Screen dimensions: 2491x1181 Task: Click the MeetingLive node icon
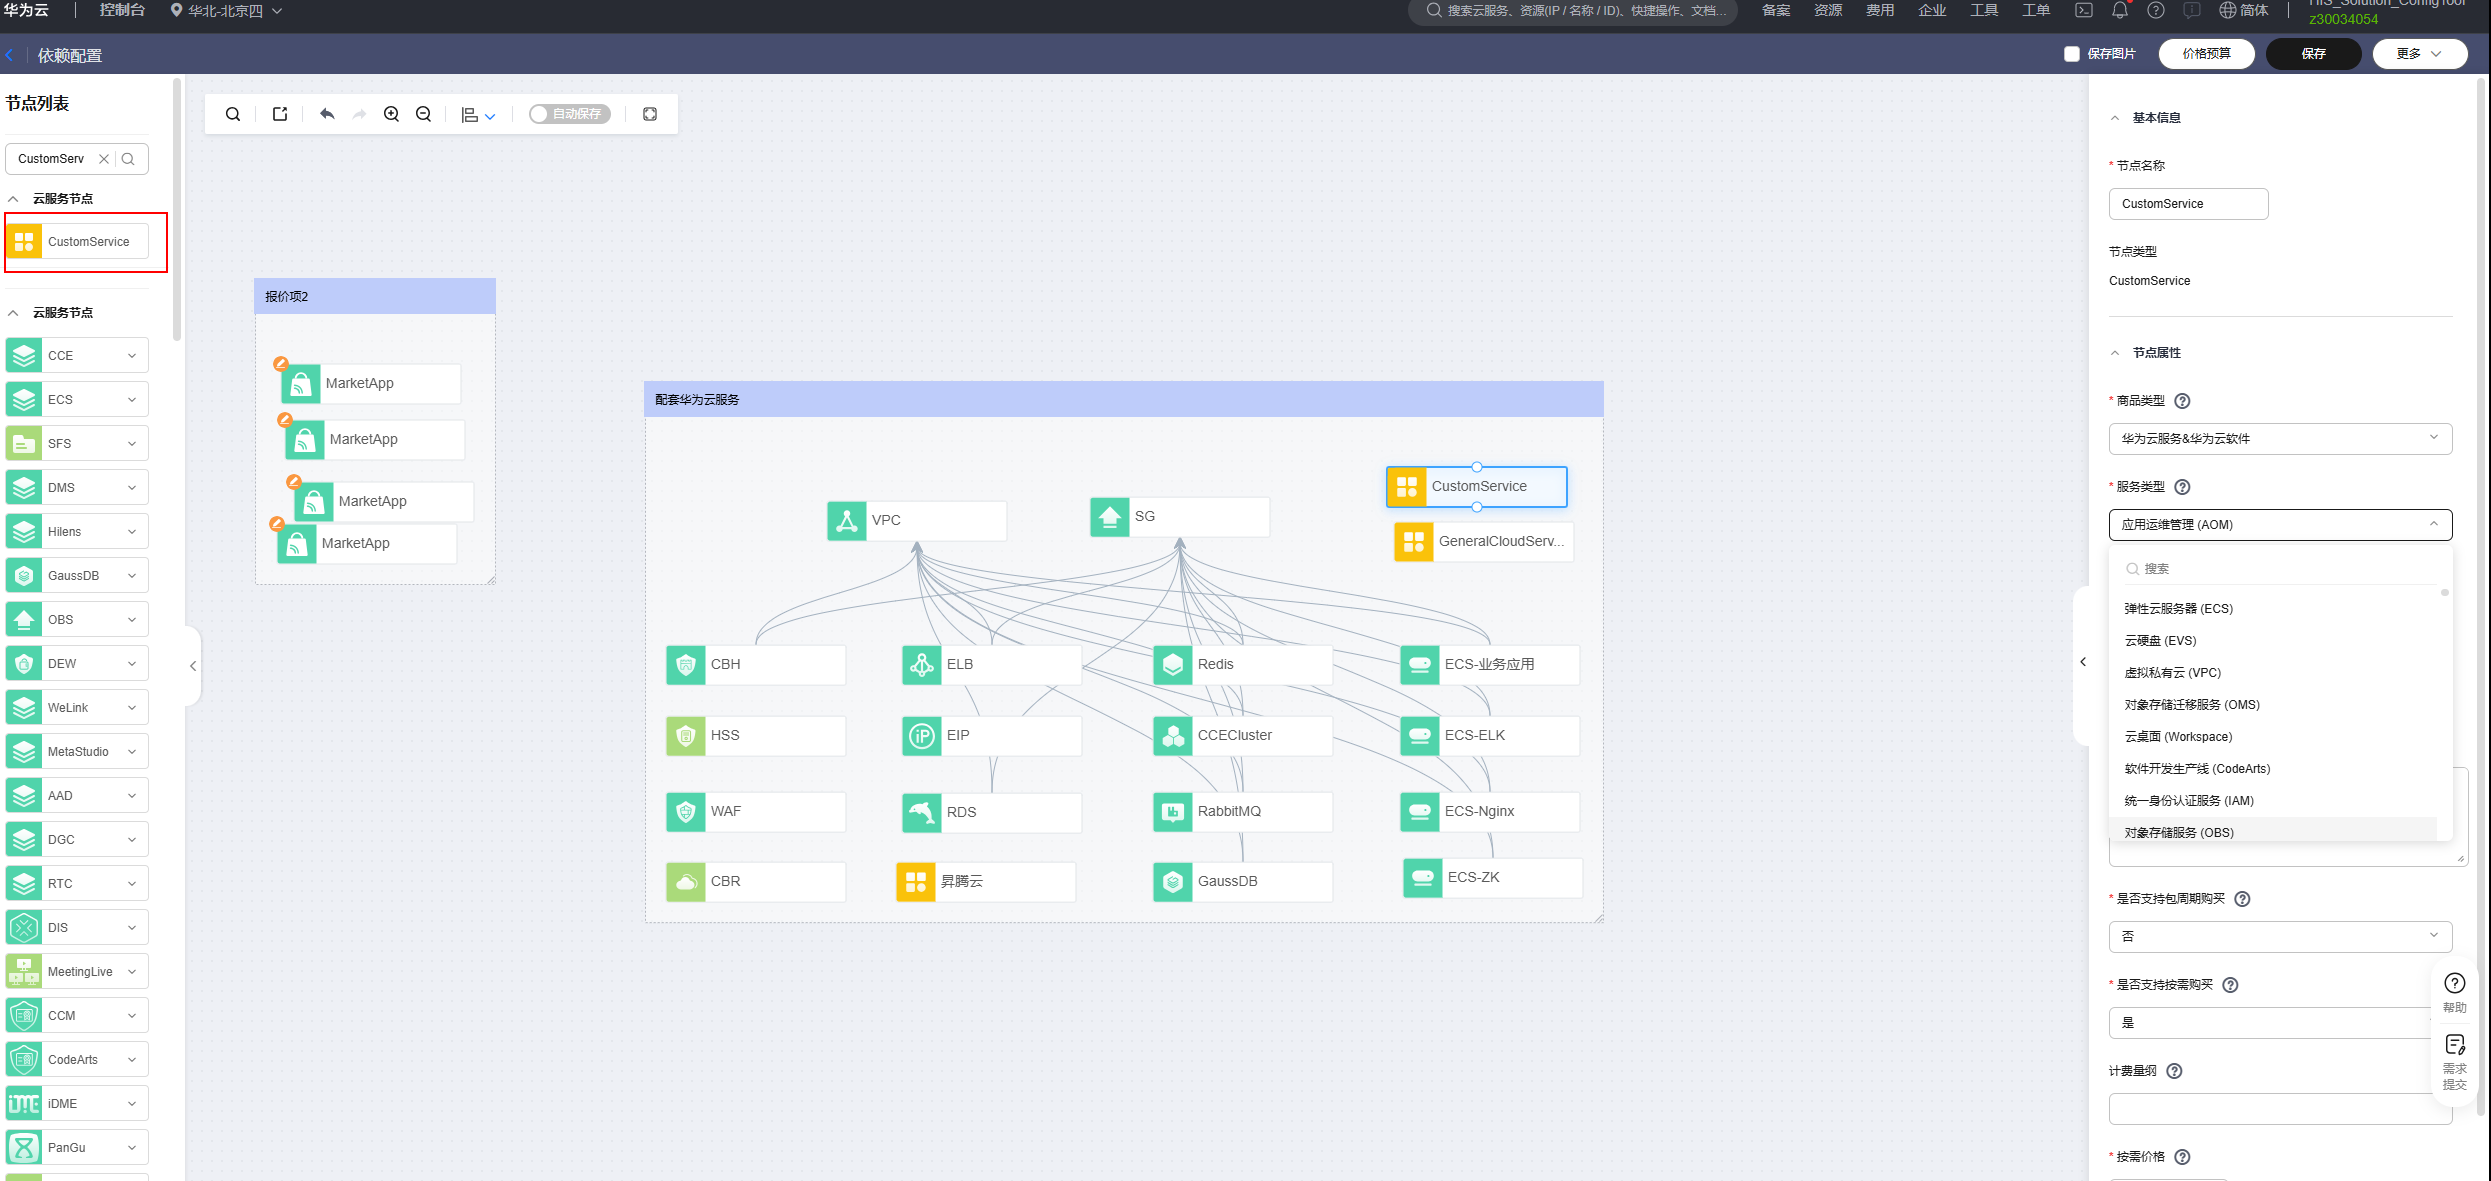[x=24, y=972]
